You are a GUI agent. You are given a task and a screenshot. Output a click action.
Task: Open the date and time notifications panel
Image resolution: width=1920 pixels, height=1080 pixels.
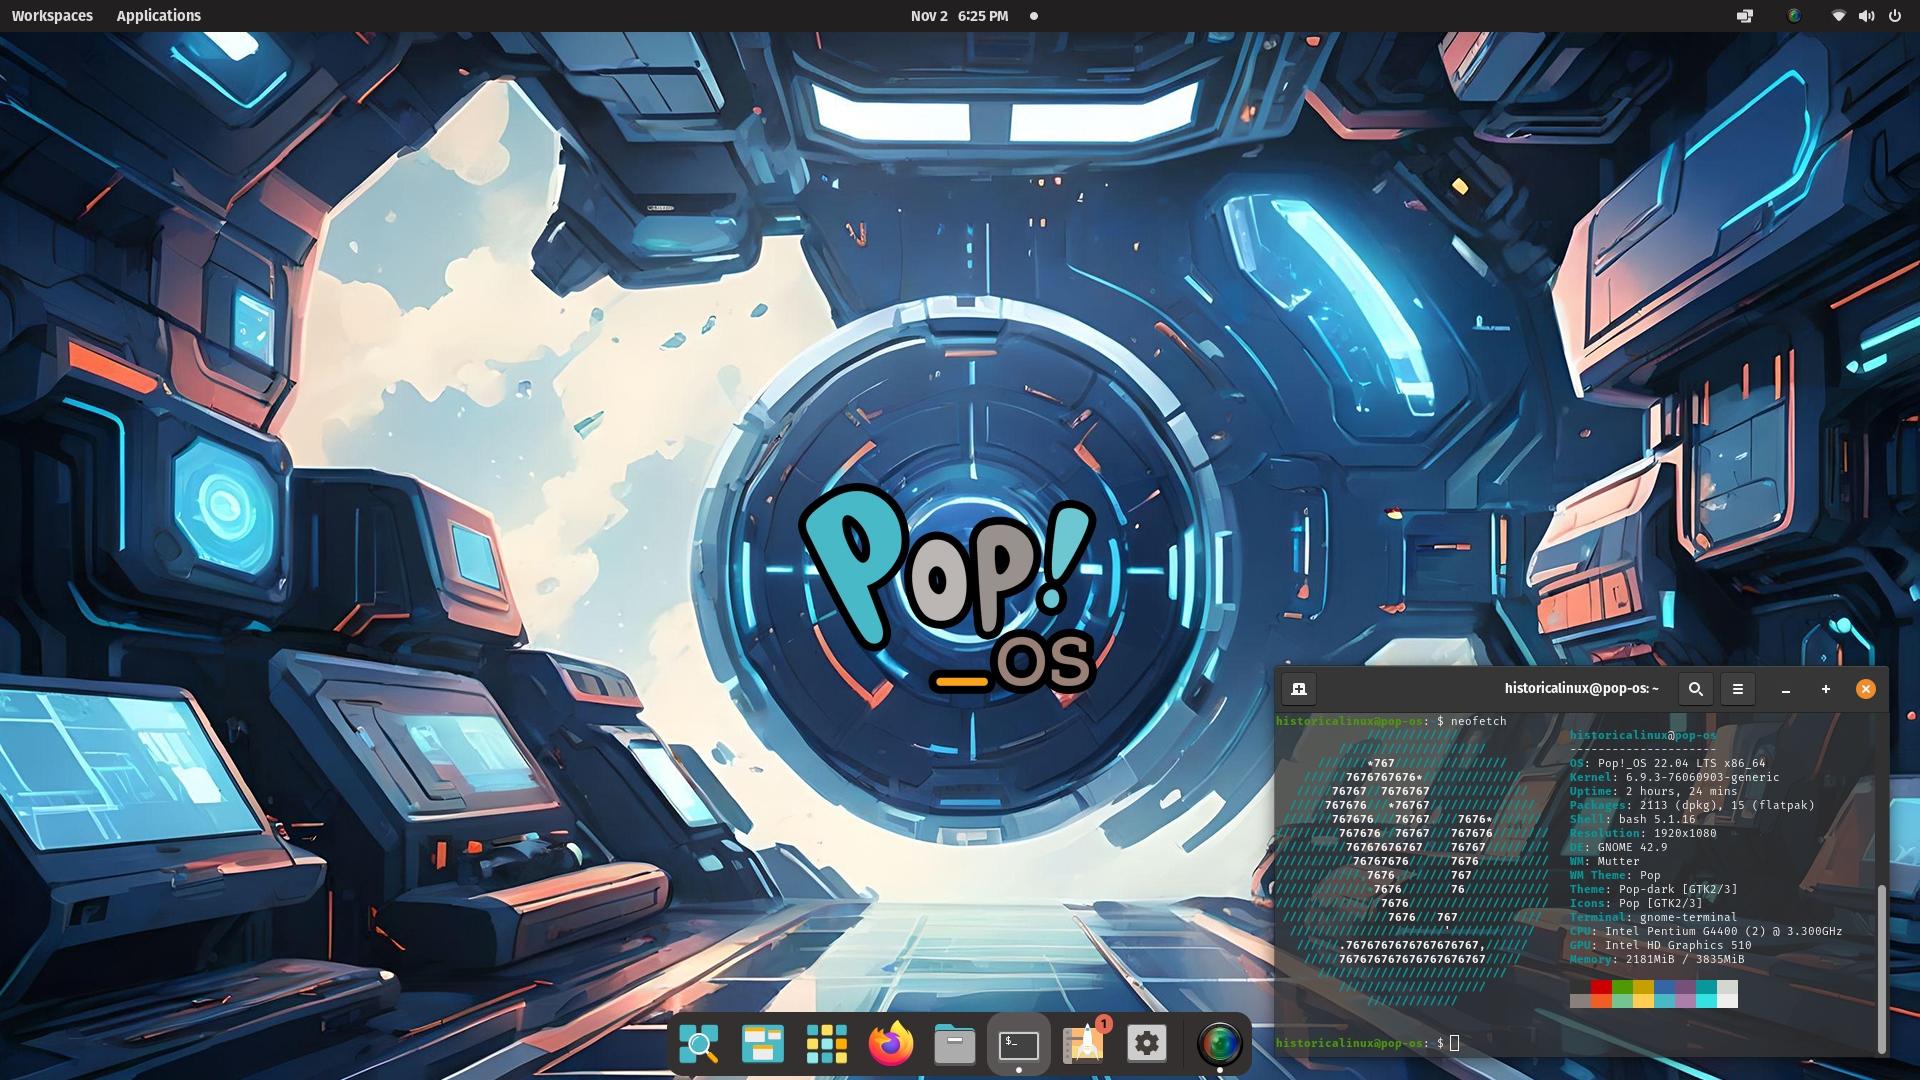959,16
